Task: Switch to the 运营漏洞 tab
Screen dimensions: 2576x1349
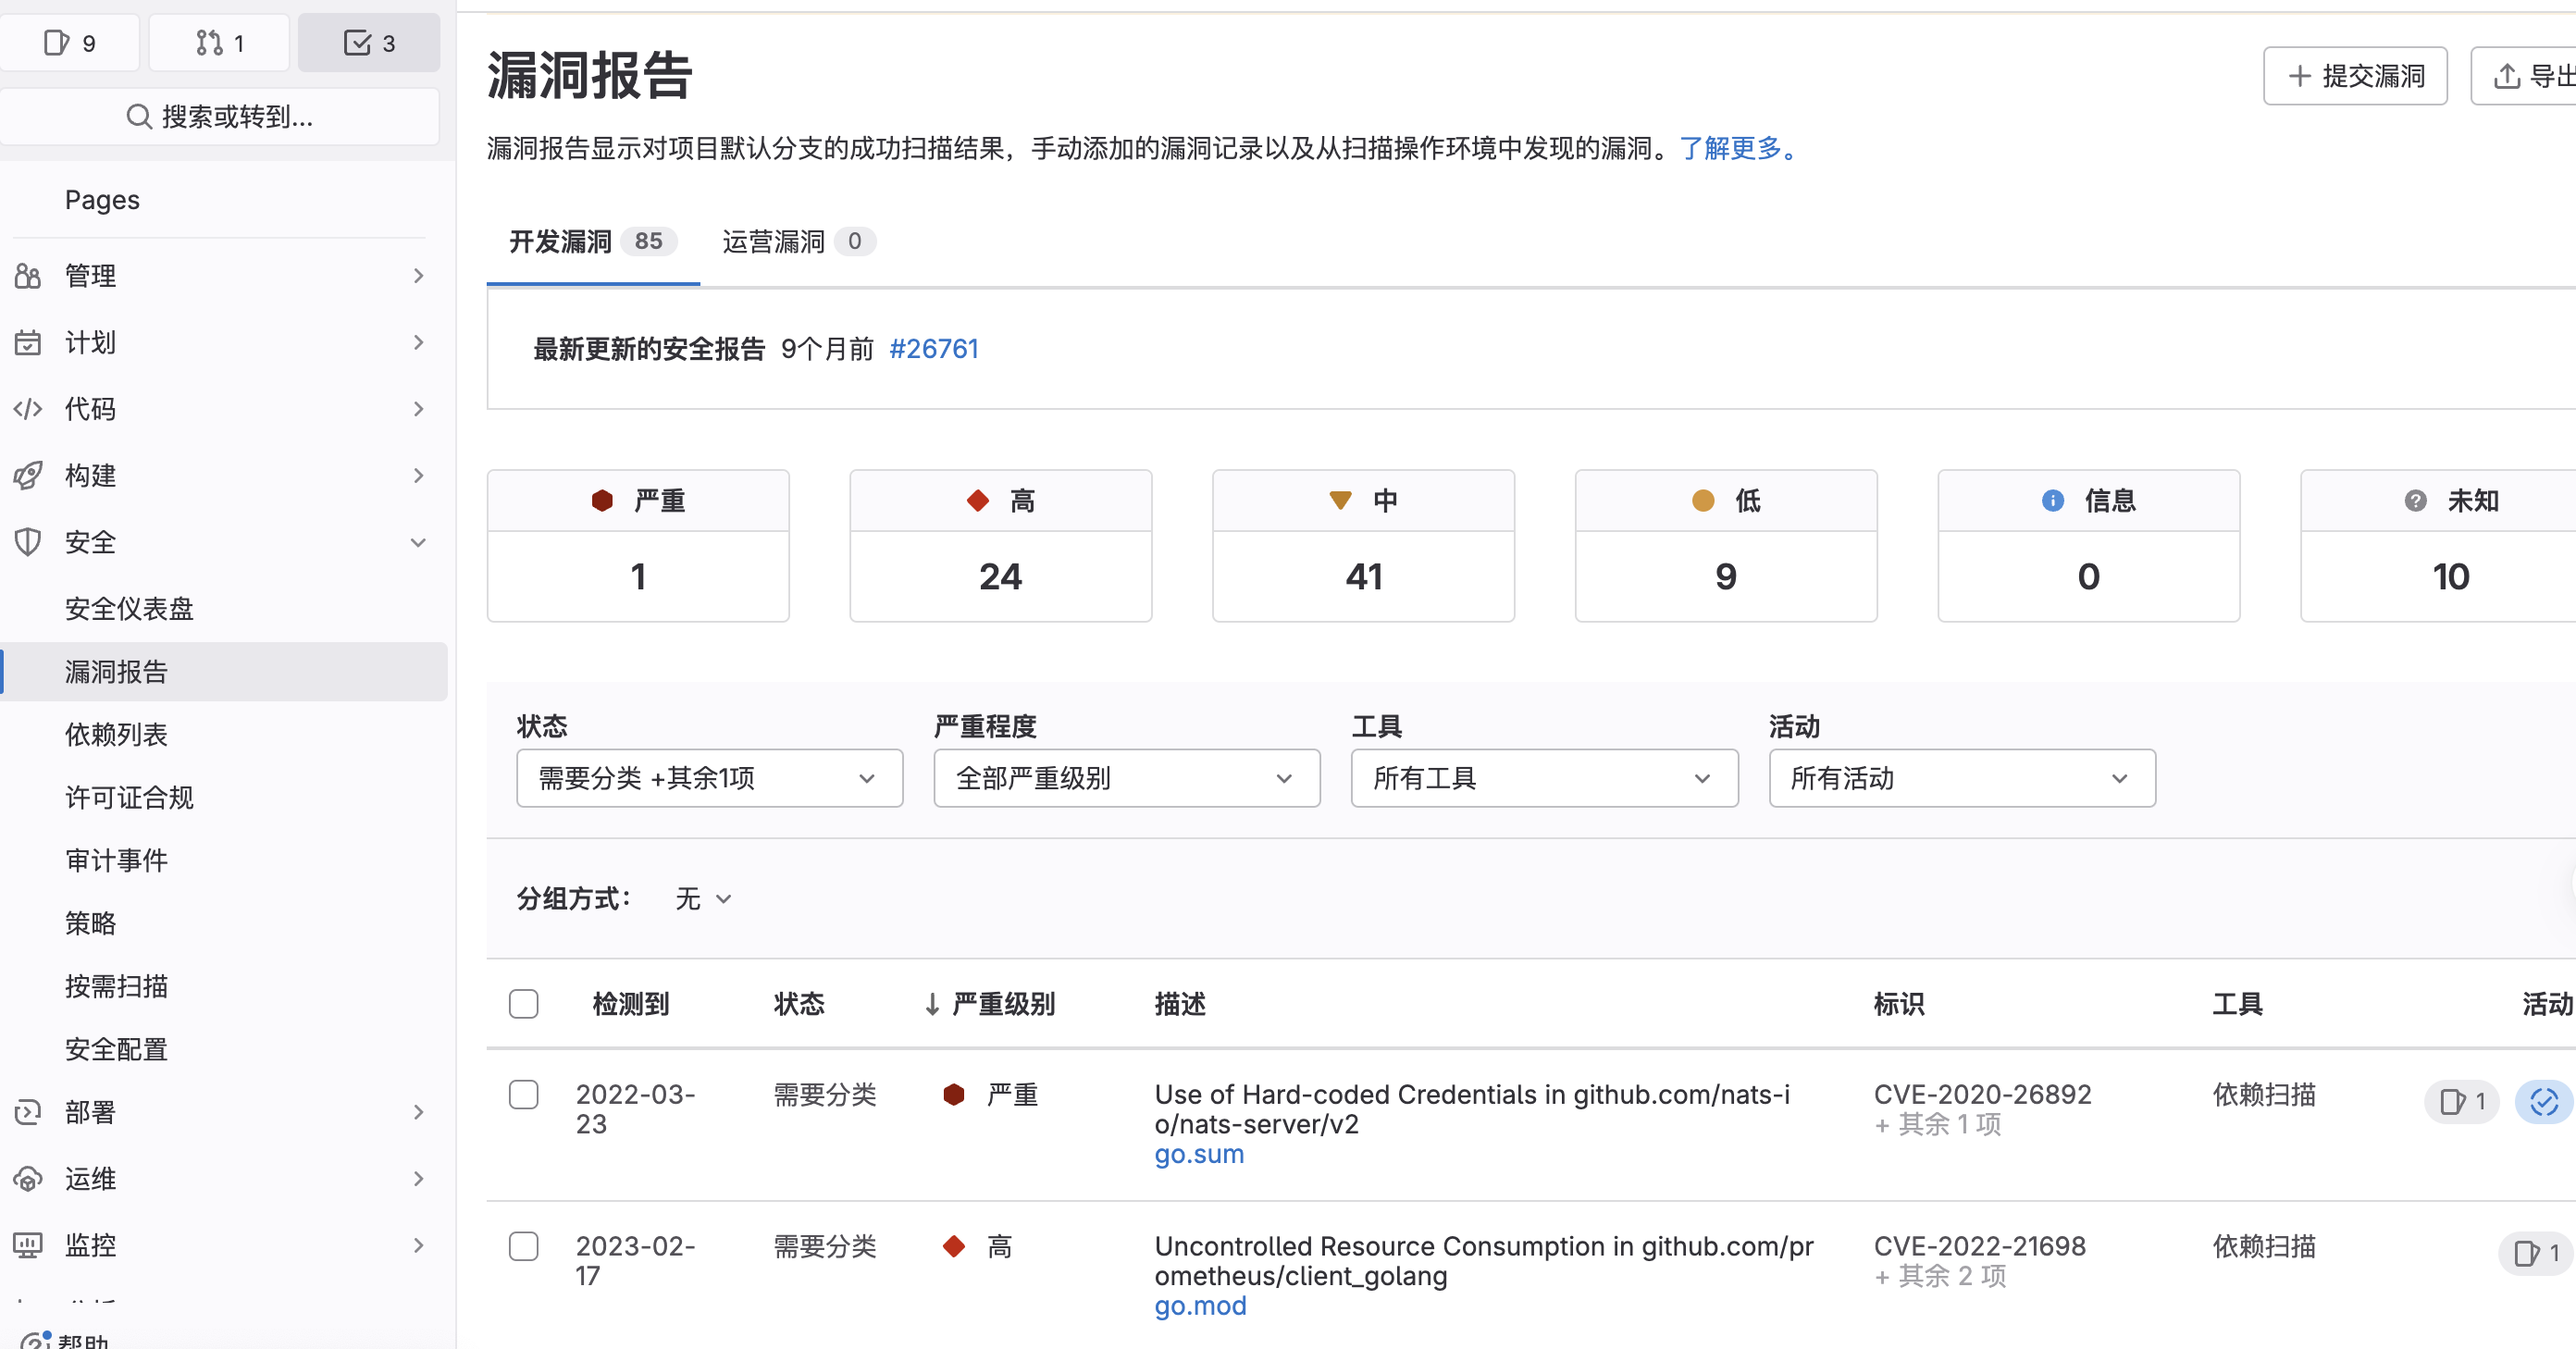Action: pyautogui.click(x=775, y=241)
